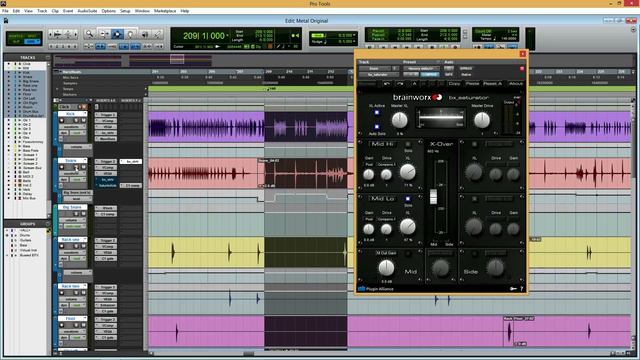Toggle the Side Hi band enable button
The image size is (640, 360).
pyautogui.click(x=474, y=144)
